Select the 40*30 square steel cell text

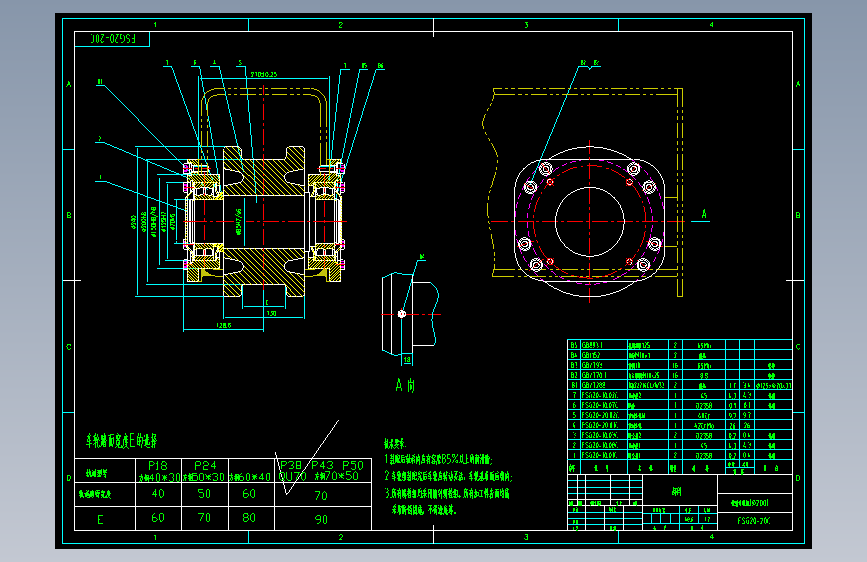tap(159, 477)
